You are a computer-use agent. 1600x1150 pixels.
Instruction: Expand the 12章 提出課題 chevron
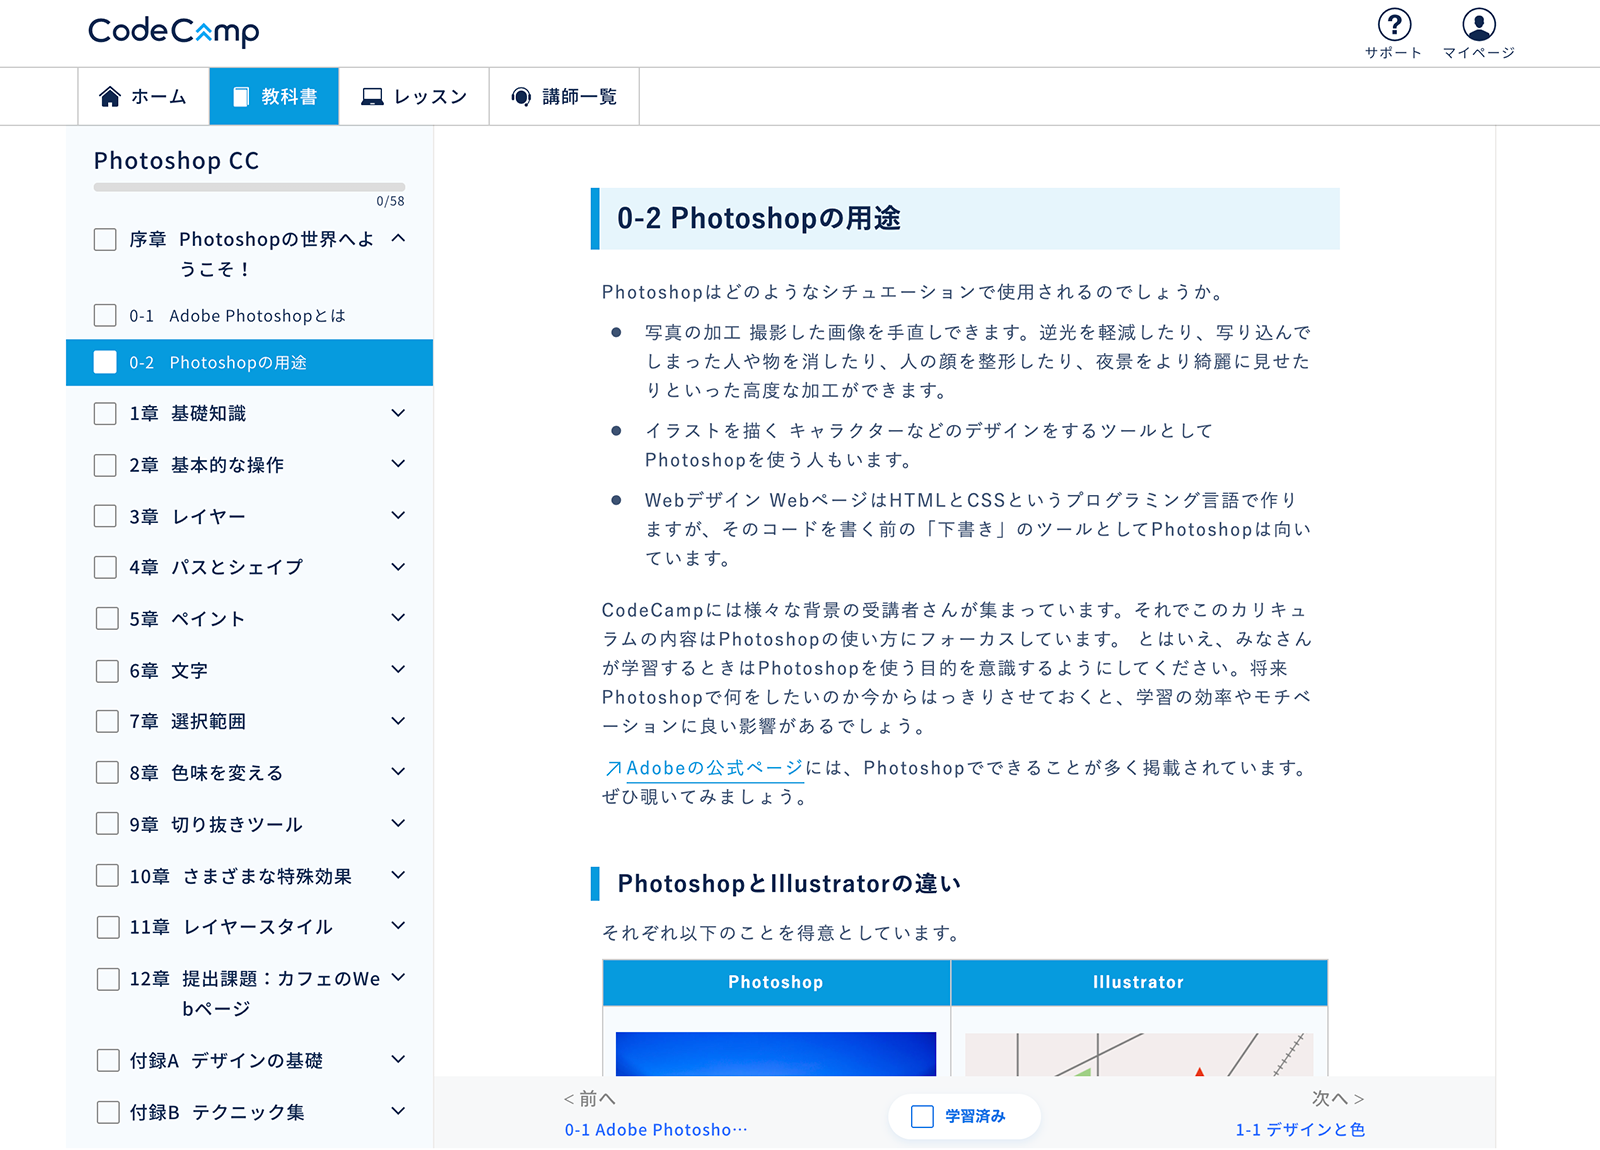click(x=398, y=977)
